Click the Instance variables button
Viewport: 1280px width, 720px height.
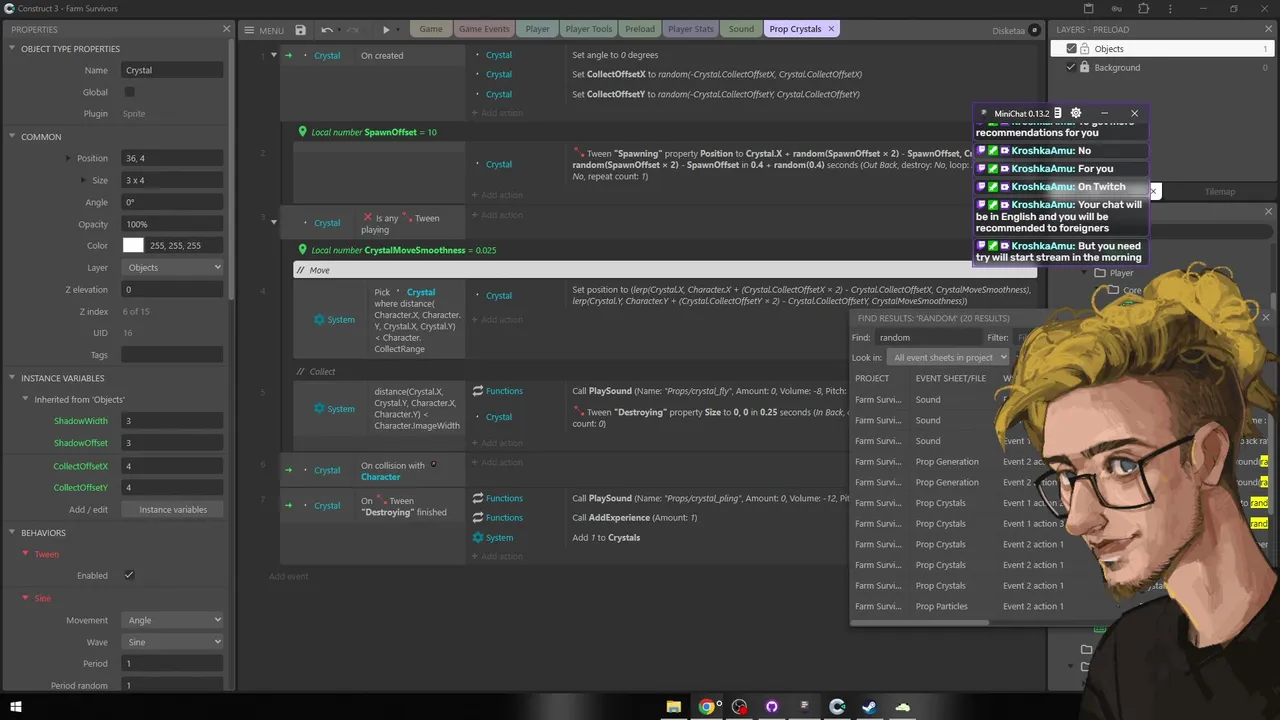pos(173,510)
